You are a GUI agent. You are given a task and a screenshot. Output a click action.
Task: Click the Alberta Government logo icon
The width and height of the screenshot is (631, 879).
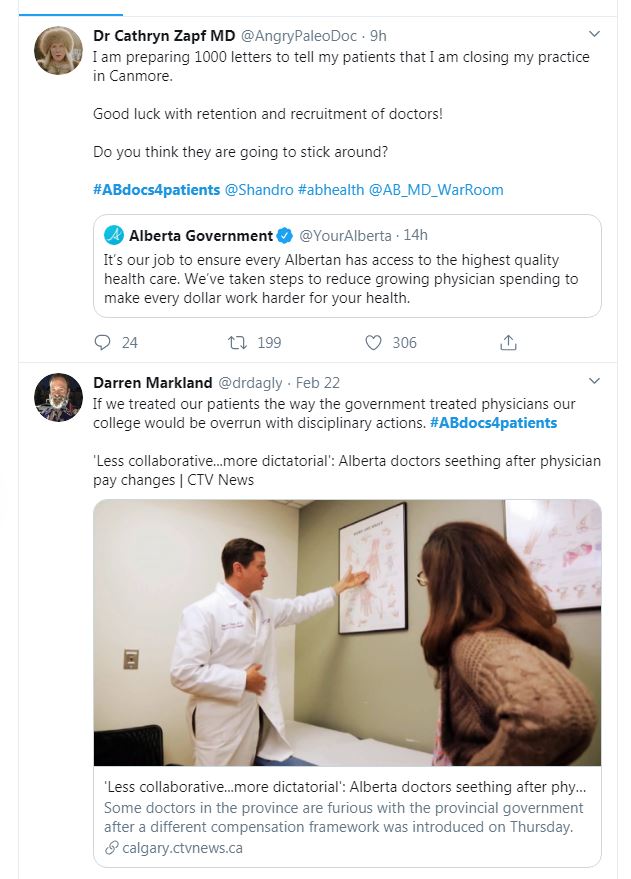click(x=115, y=236)
